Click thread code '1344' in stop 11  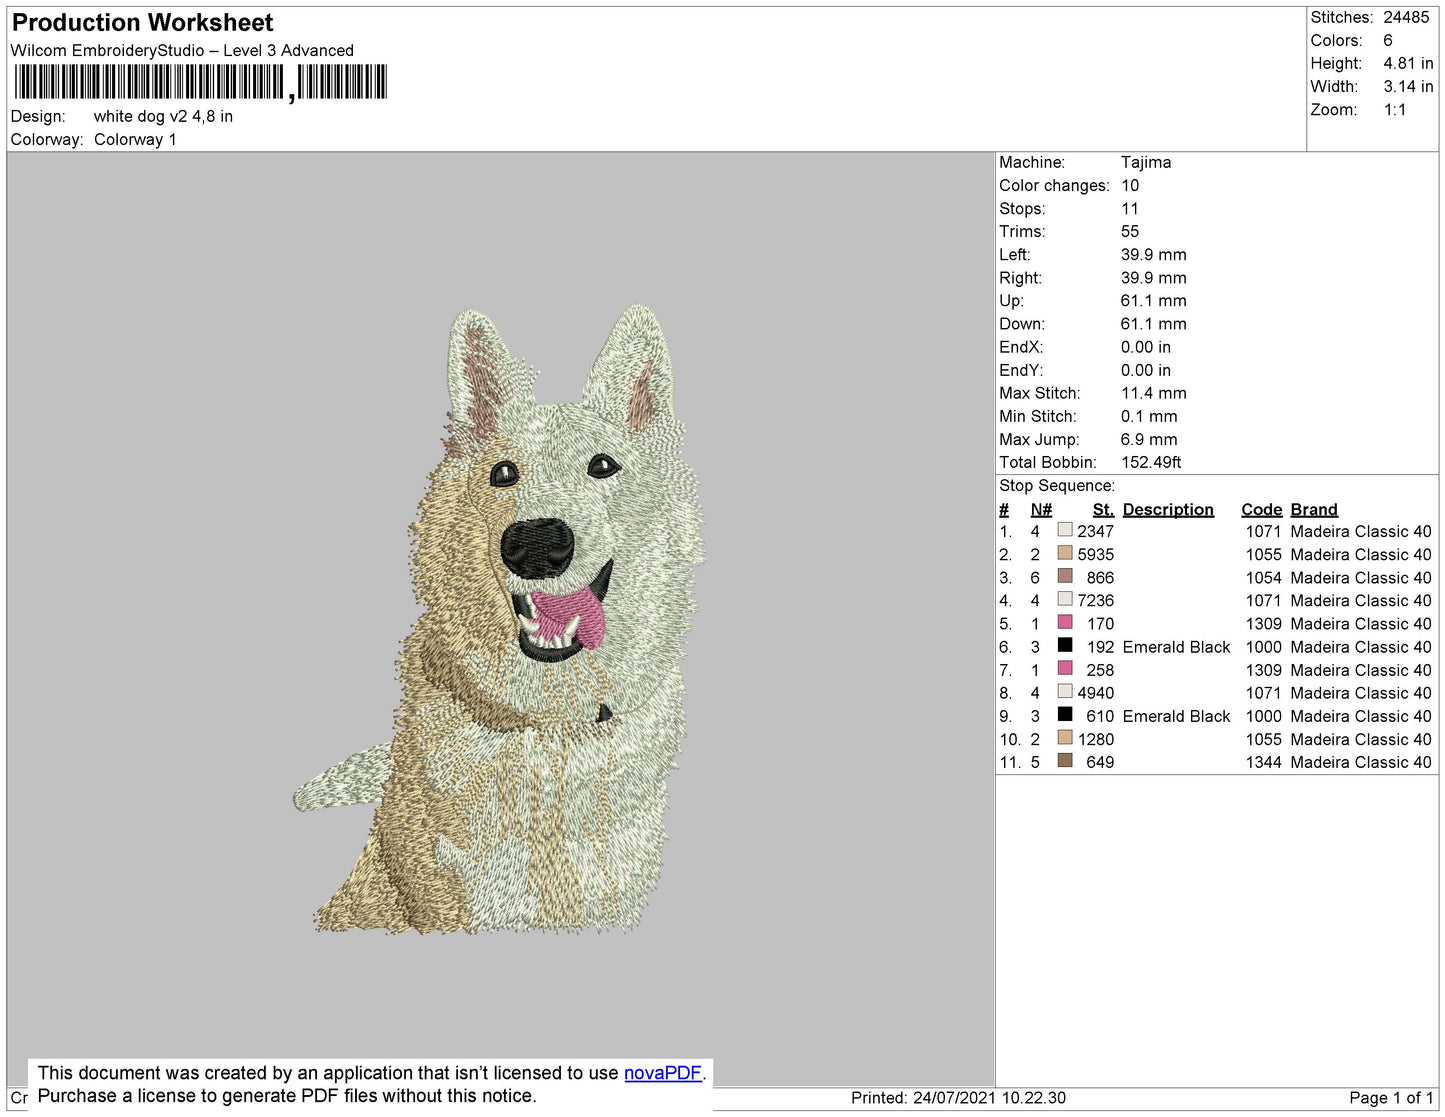click(x=1263, y=762)
